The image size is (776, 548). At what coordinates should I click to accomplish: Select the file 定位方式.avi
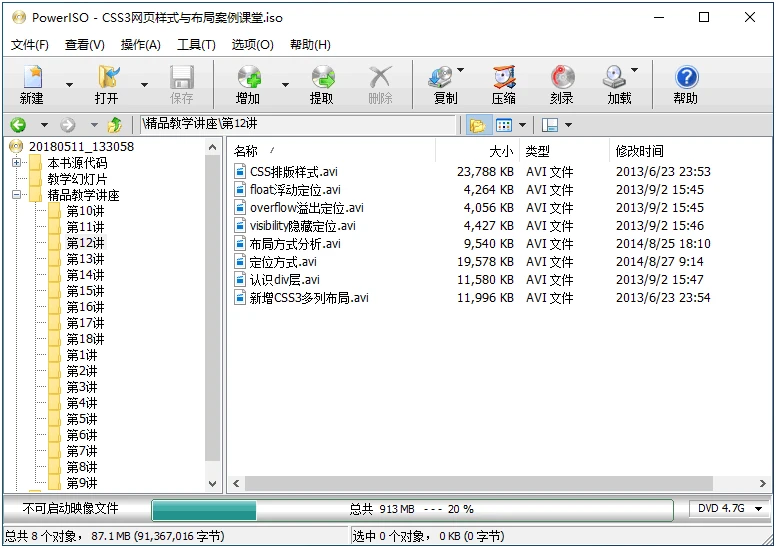283,261
